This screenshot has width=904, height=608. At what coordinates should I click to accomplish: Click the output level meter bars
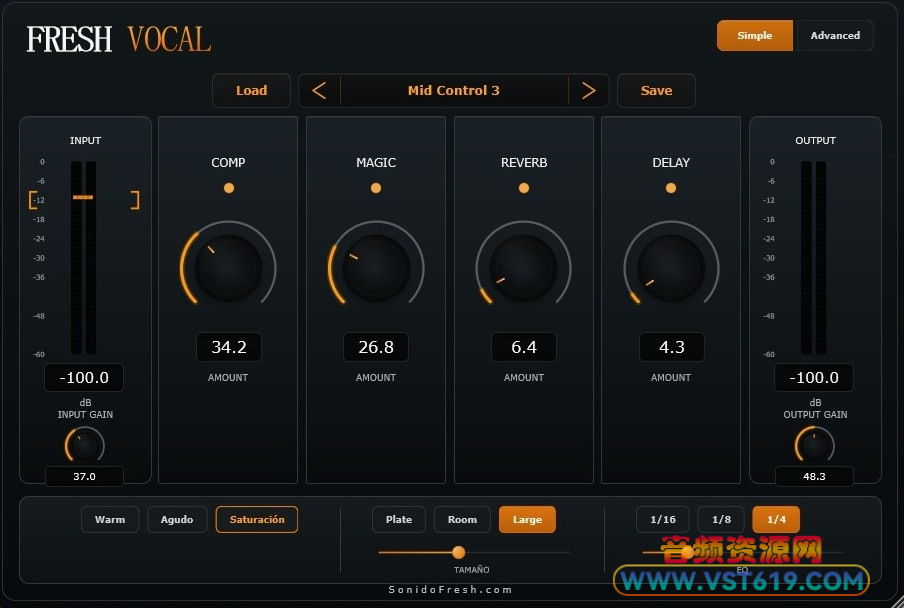tap(813, 258)
